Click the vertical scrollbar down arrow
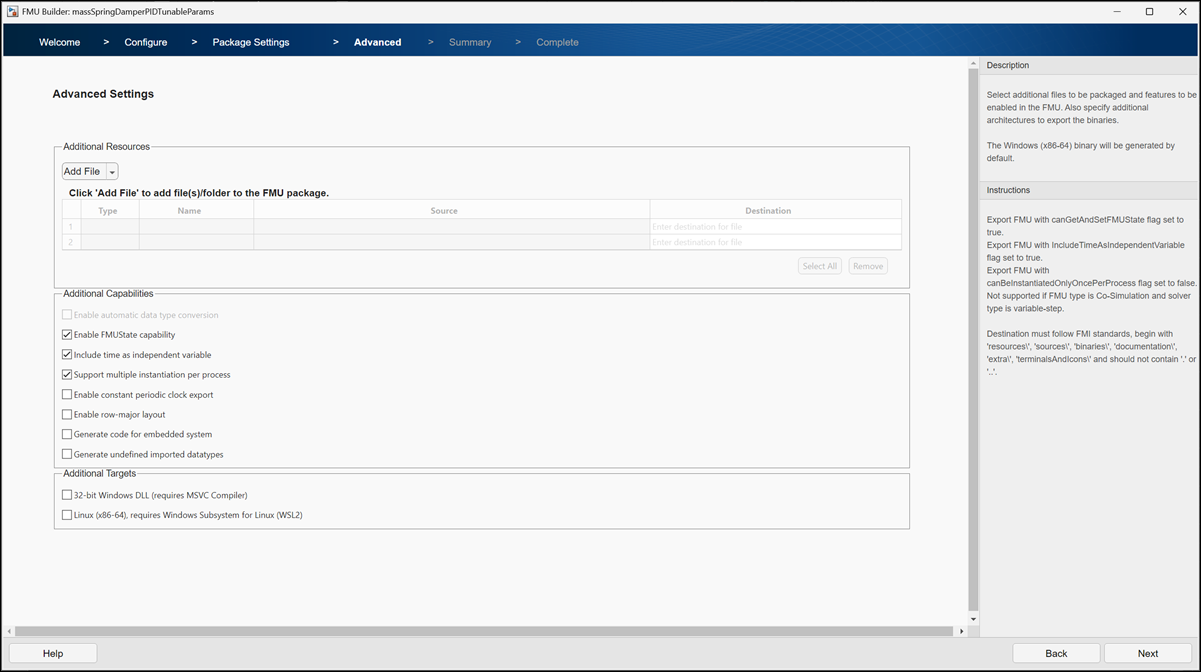1201x672 pixels. click(x=972, y=618)
